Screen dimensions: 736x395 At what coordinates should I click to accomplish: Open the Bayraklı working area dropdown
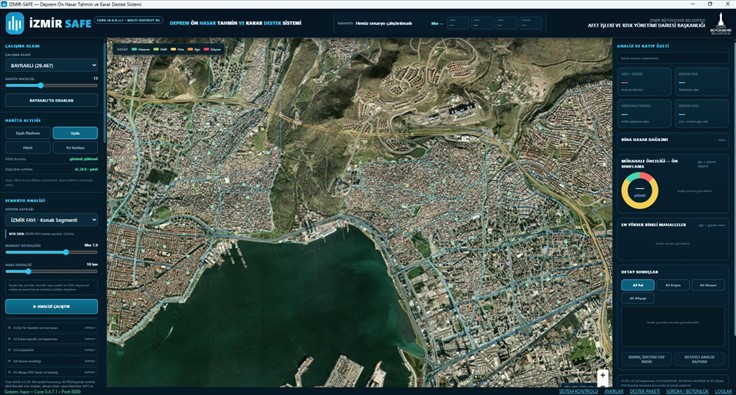point(52,65)
